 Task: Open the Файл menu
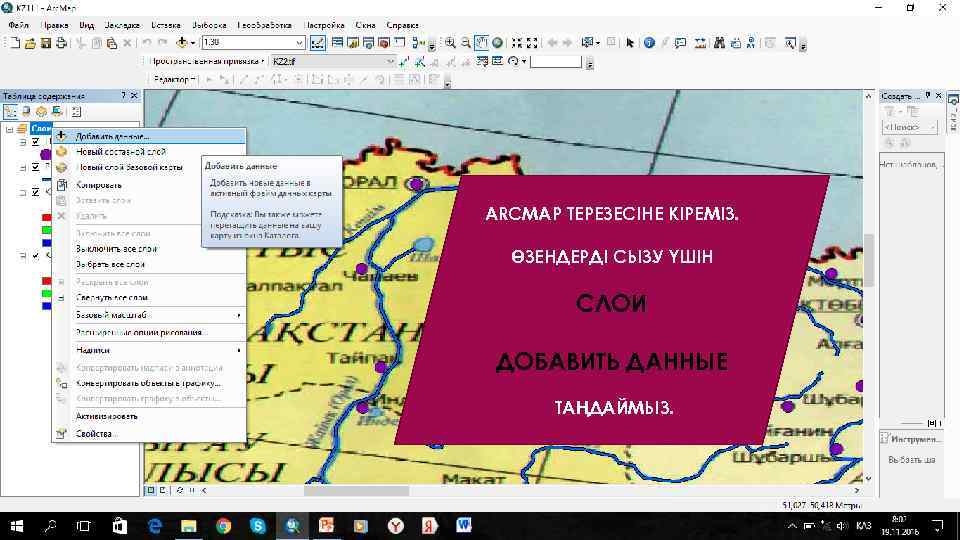(x=18, y=25)
